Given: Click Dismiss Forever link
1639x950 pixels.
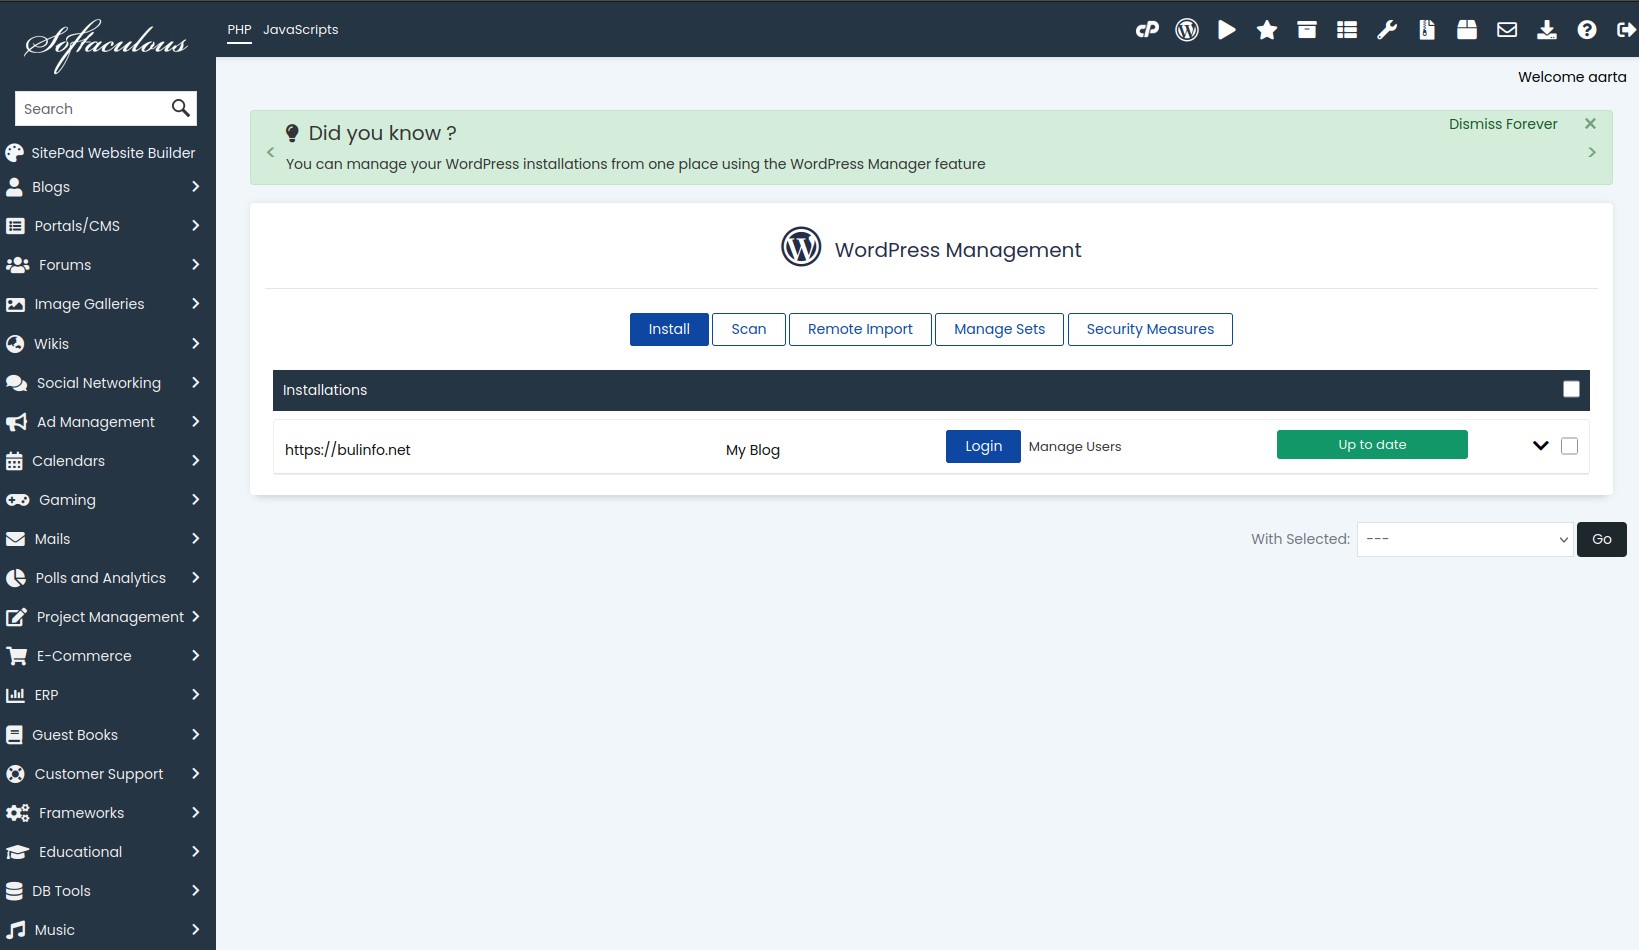Looking at the screenshot, I should click(1503, 124).
